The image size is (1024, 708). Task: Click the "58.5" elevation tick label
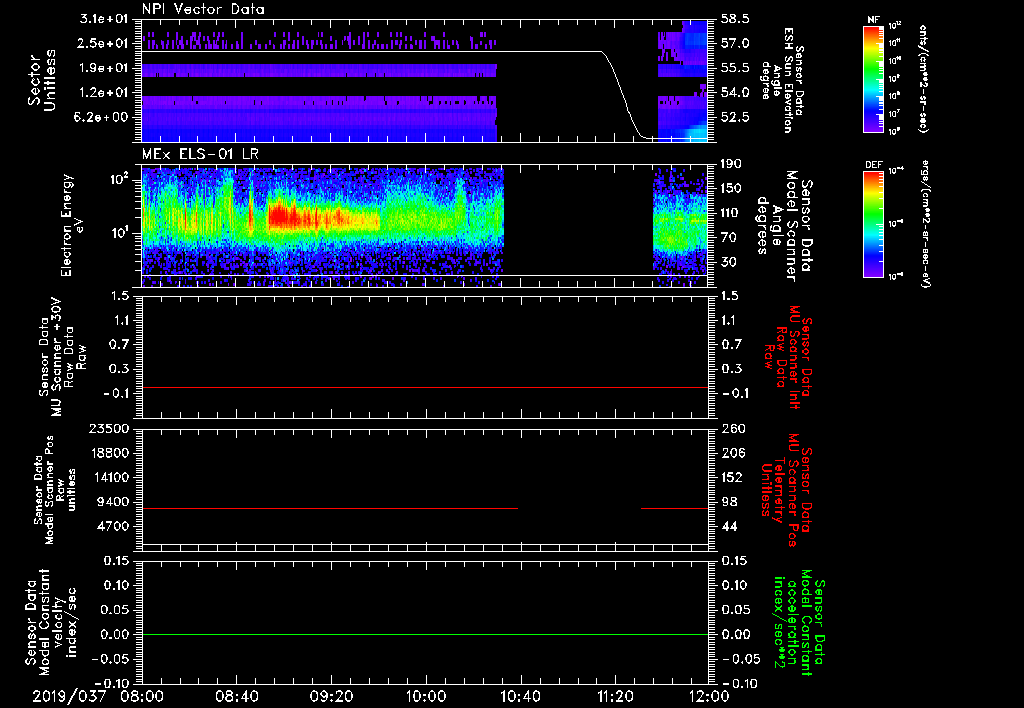735,19
